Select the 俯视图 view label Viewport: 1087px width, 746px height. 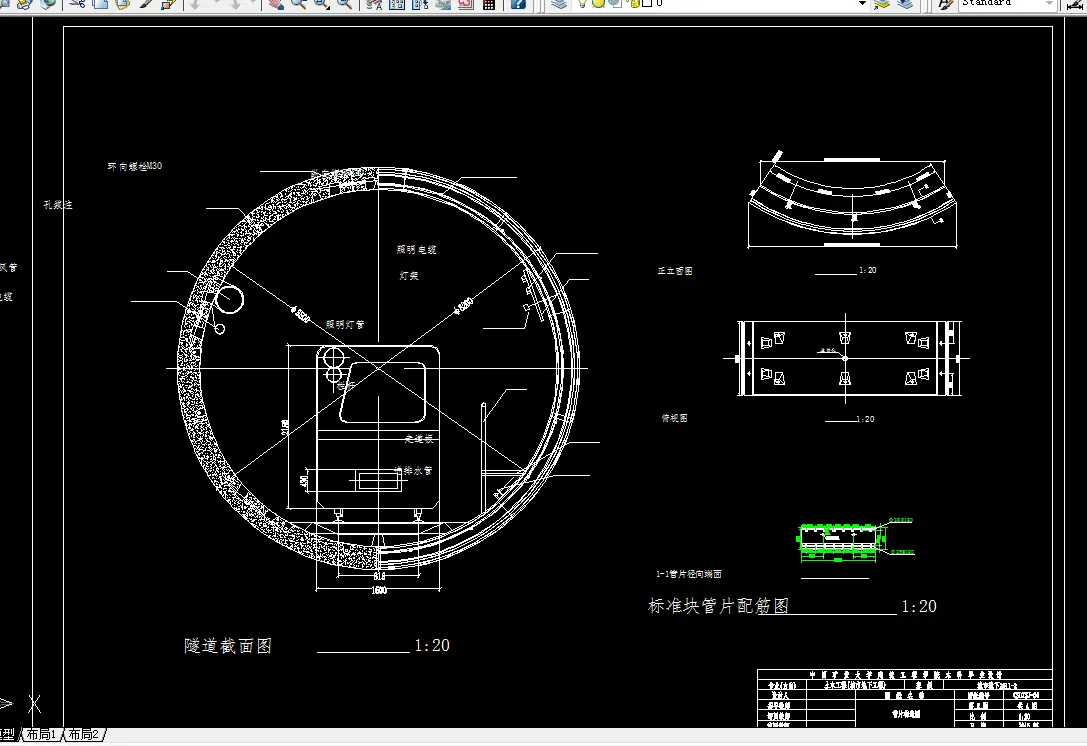675,419
